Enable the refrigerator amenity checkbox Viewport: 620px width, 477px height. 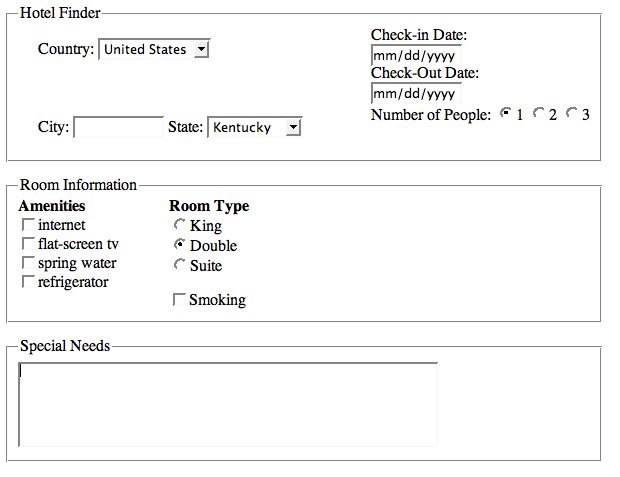(x=29, y=283)
